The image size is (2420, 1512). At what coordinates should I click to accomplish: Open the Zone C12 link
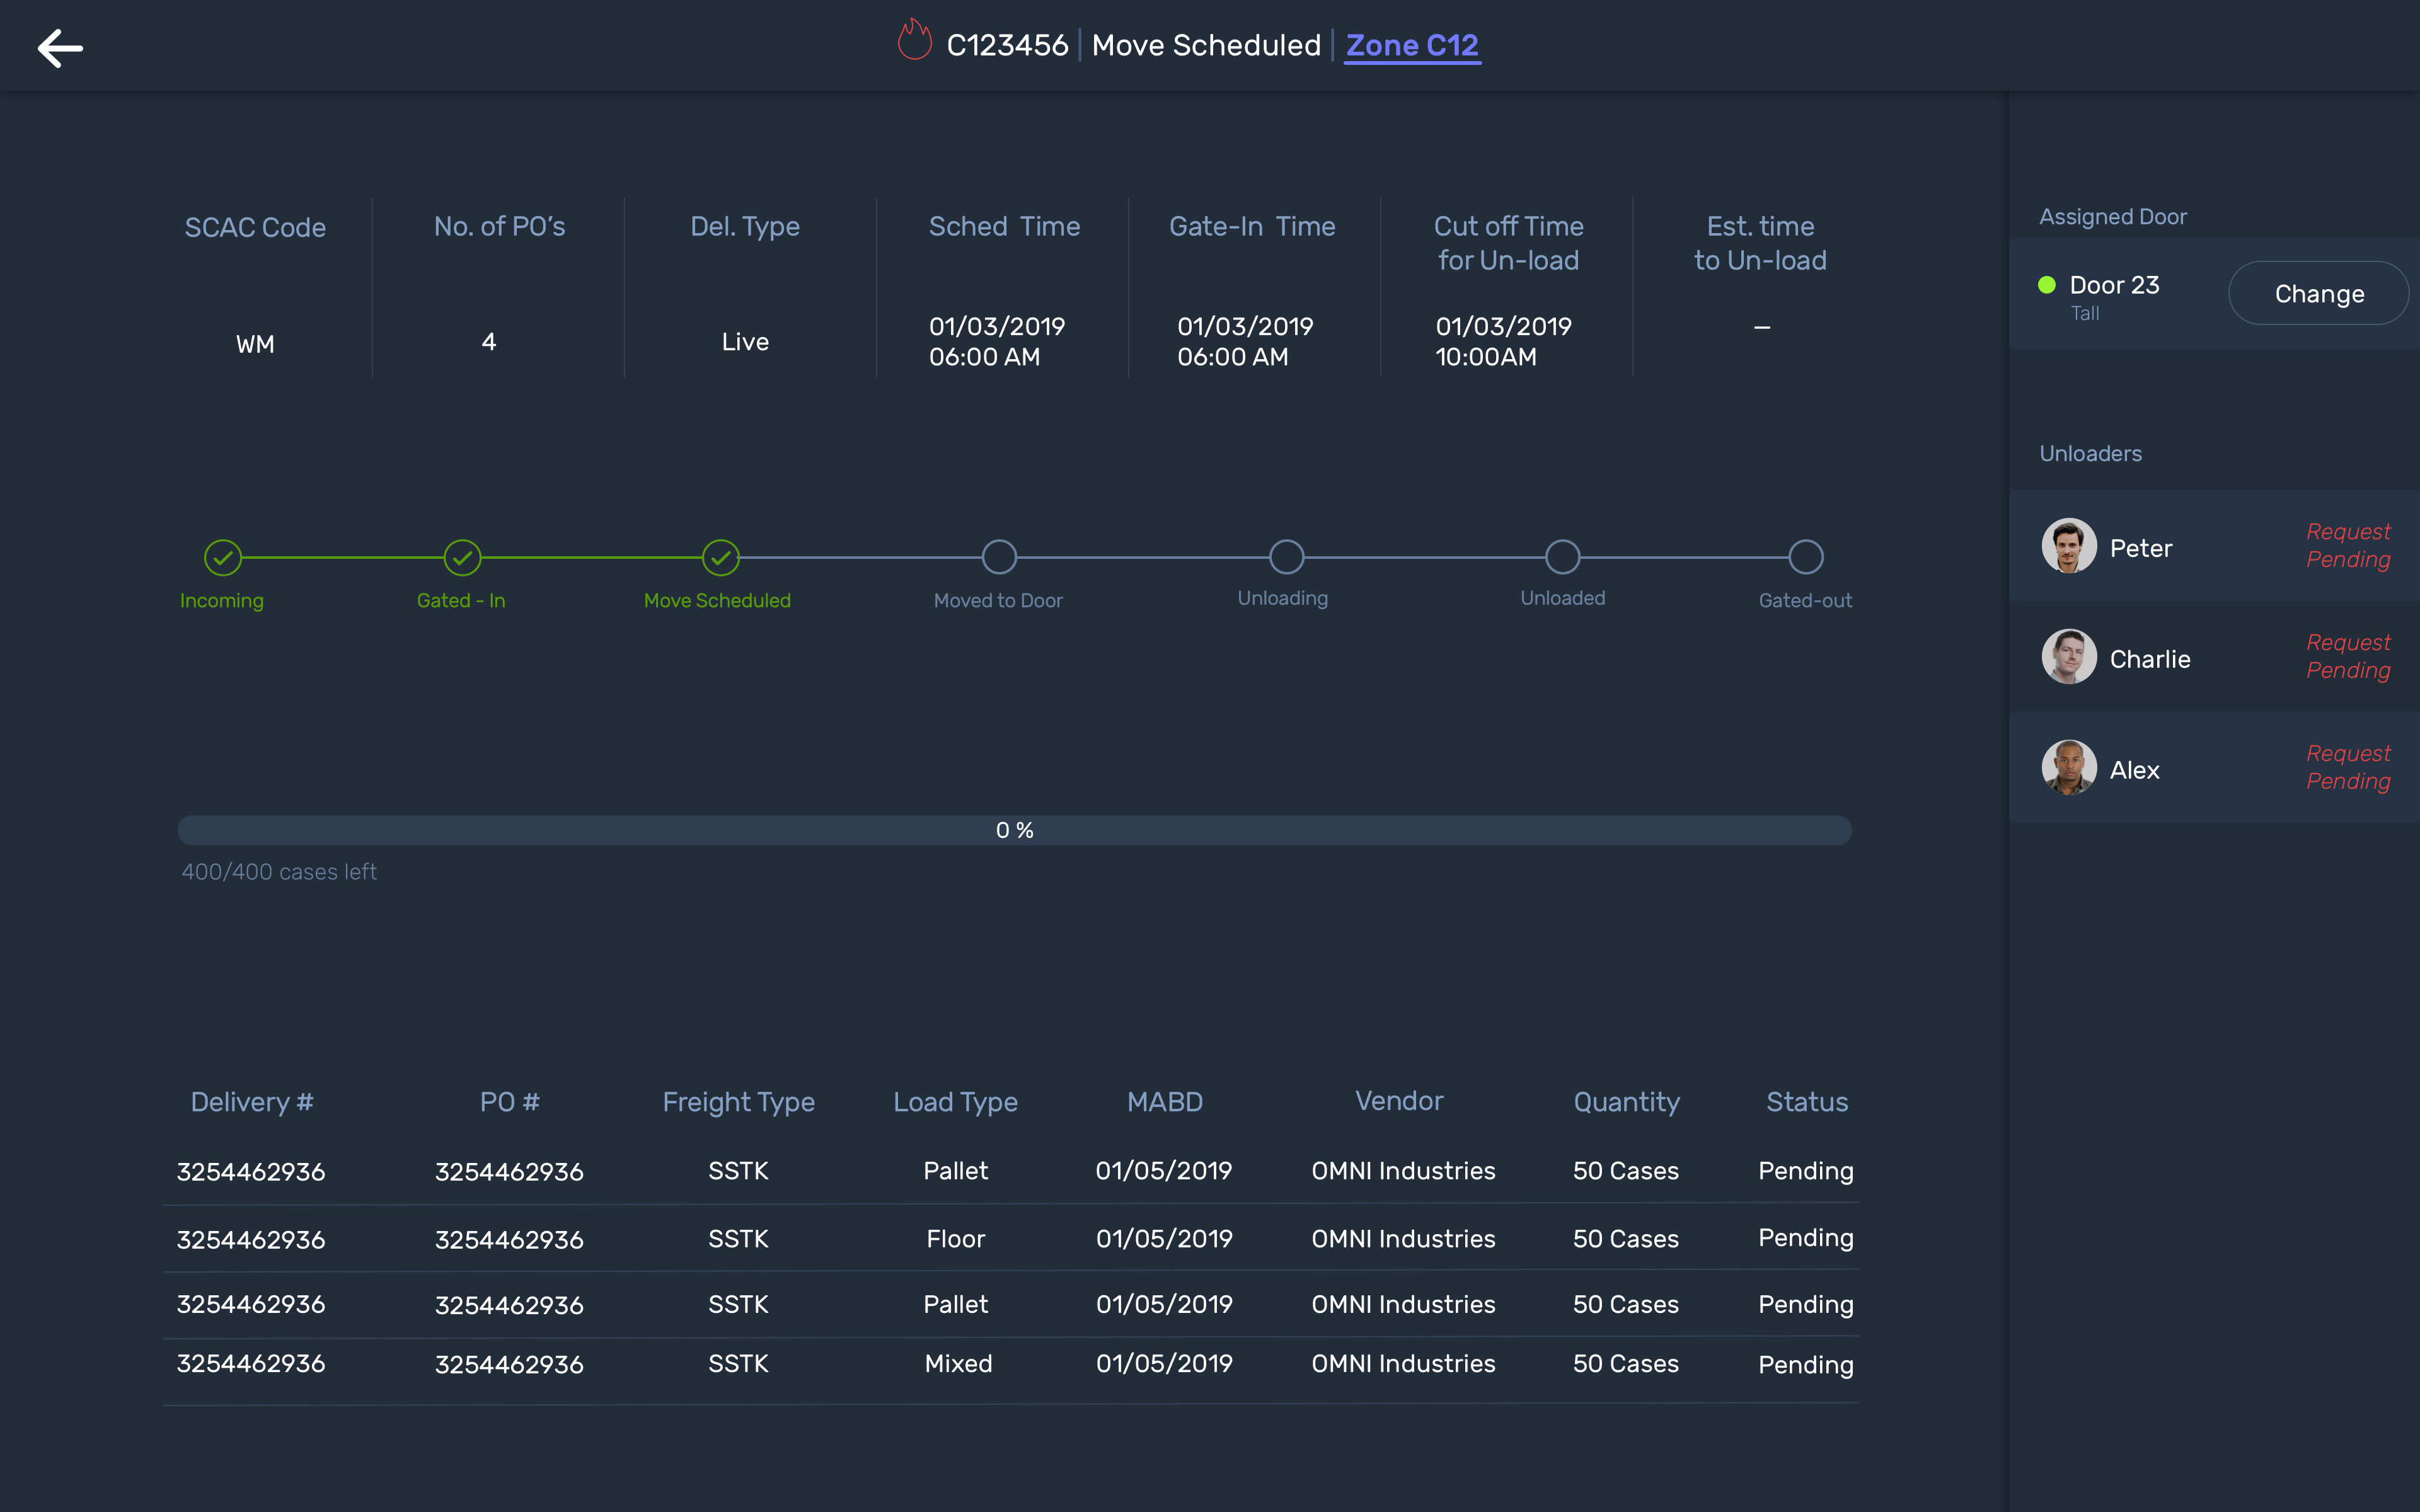click(x=1411, y=45)
